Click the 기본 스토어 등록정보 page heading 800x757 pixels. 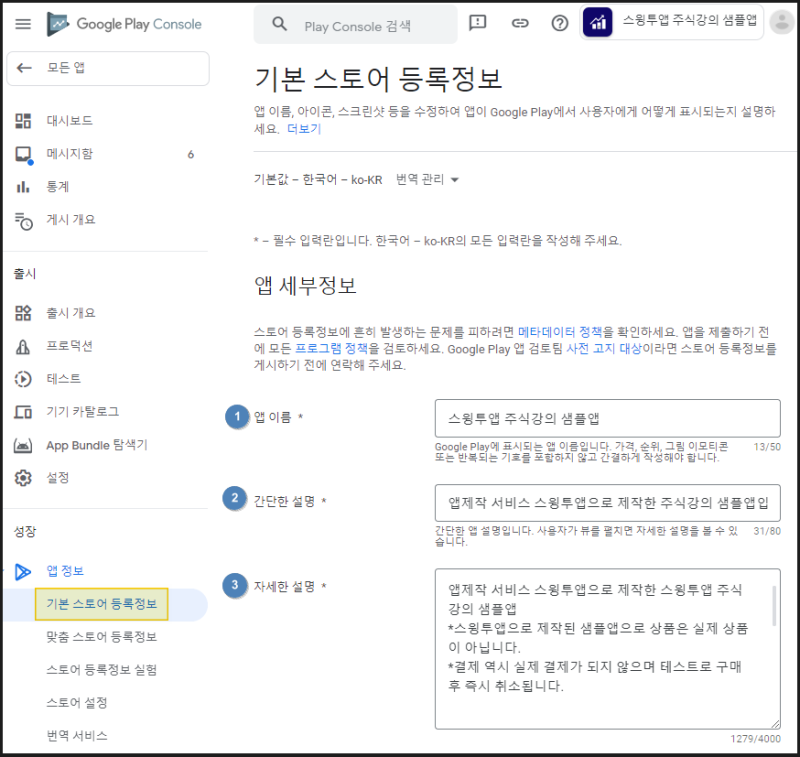(x=378, y=79)
